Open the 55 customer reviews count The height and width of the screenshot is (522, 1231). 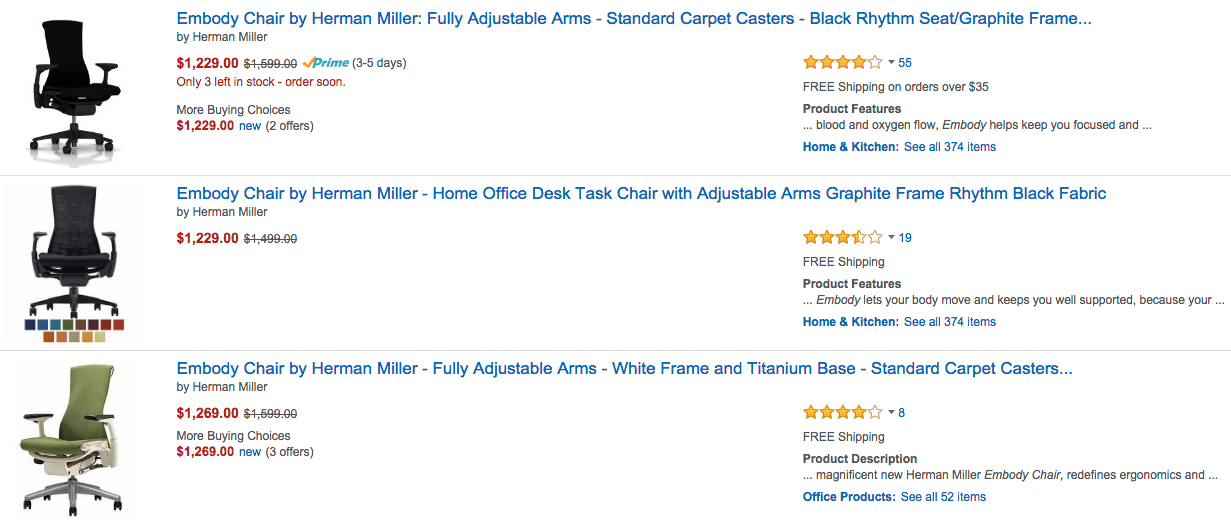(905, 63)
